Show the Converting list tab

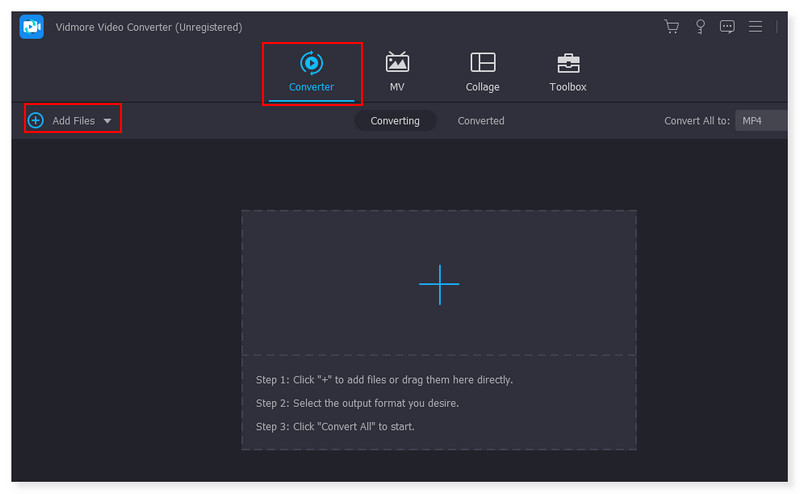coord(395,121)
